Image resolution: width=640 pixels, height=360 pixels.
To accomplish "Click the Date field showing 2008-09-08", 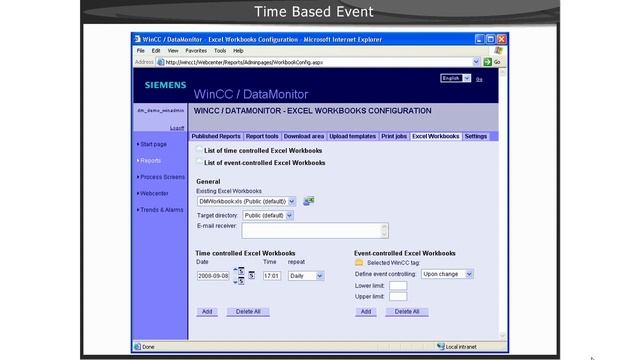I will pos(213,276).
